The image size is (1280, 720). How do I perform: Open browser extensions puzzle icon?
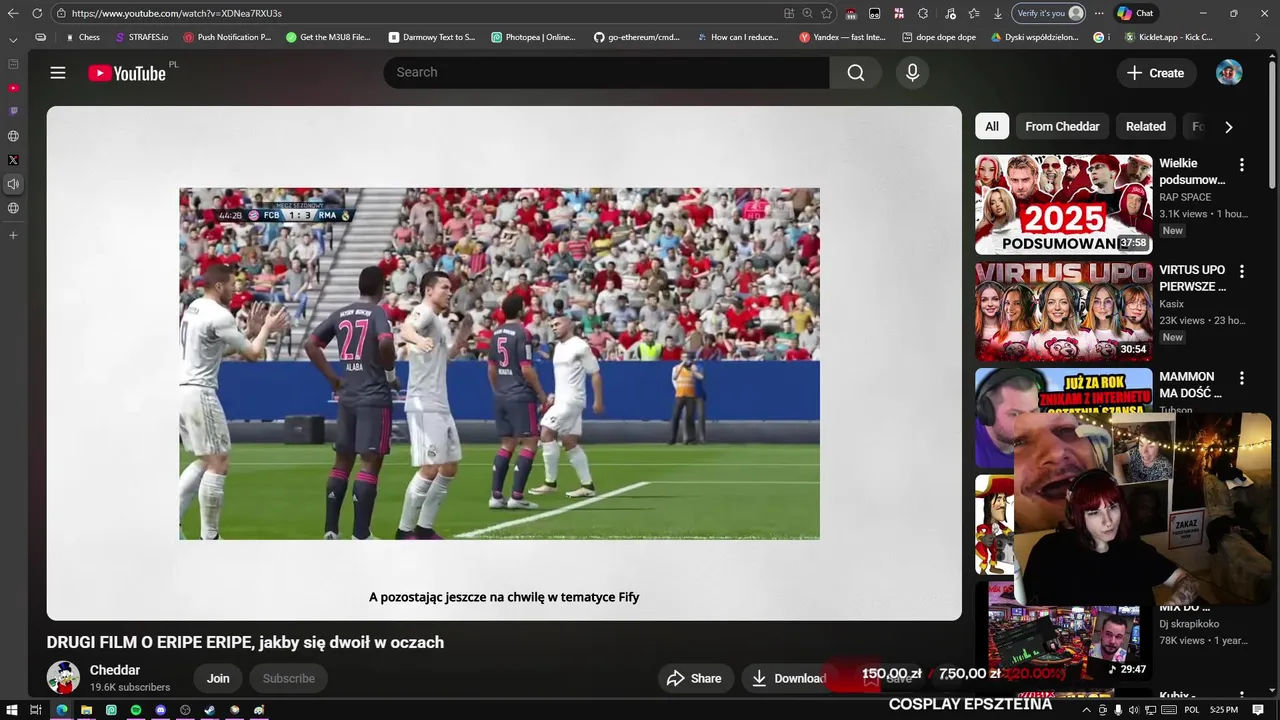click(923, 13)
